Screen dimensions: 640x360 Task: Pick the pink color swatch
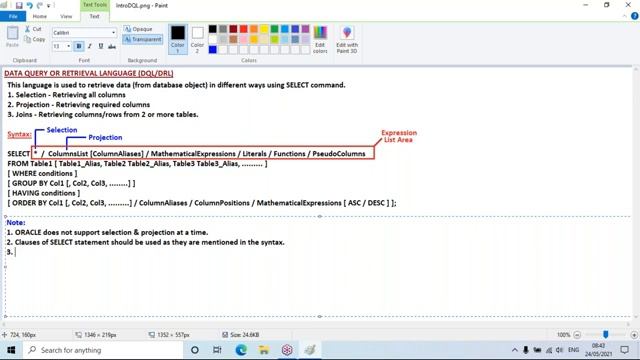click(x=244, y=39)
